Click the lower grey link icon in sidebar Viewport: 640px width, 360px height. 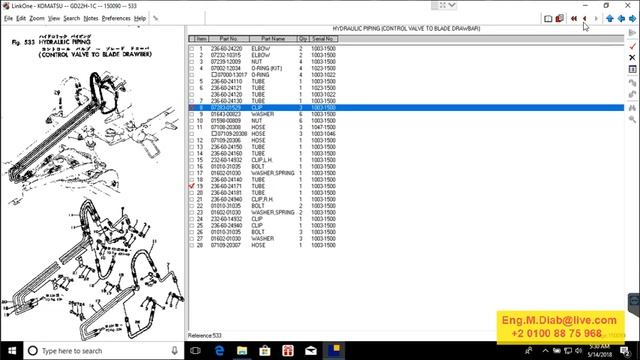coord(632,94)
